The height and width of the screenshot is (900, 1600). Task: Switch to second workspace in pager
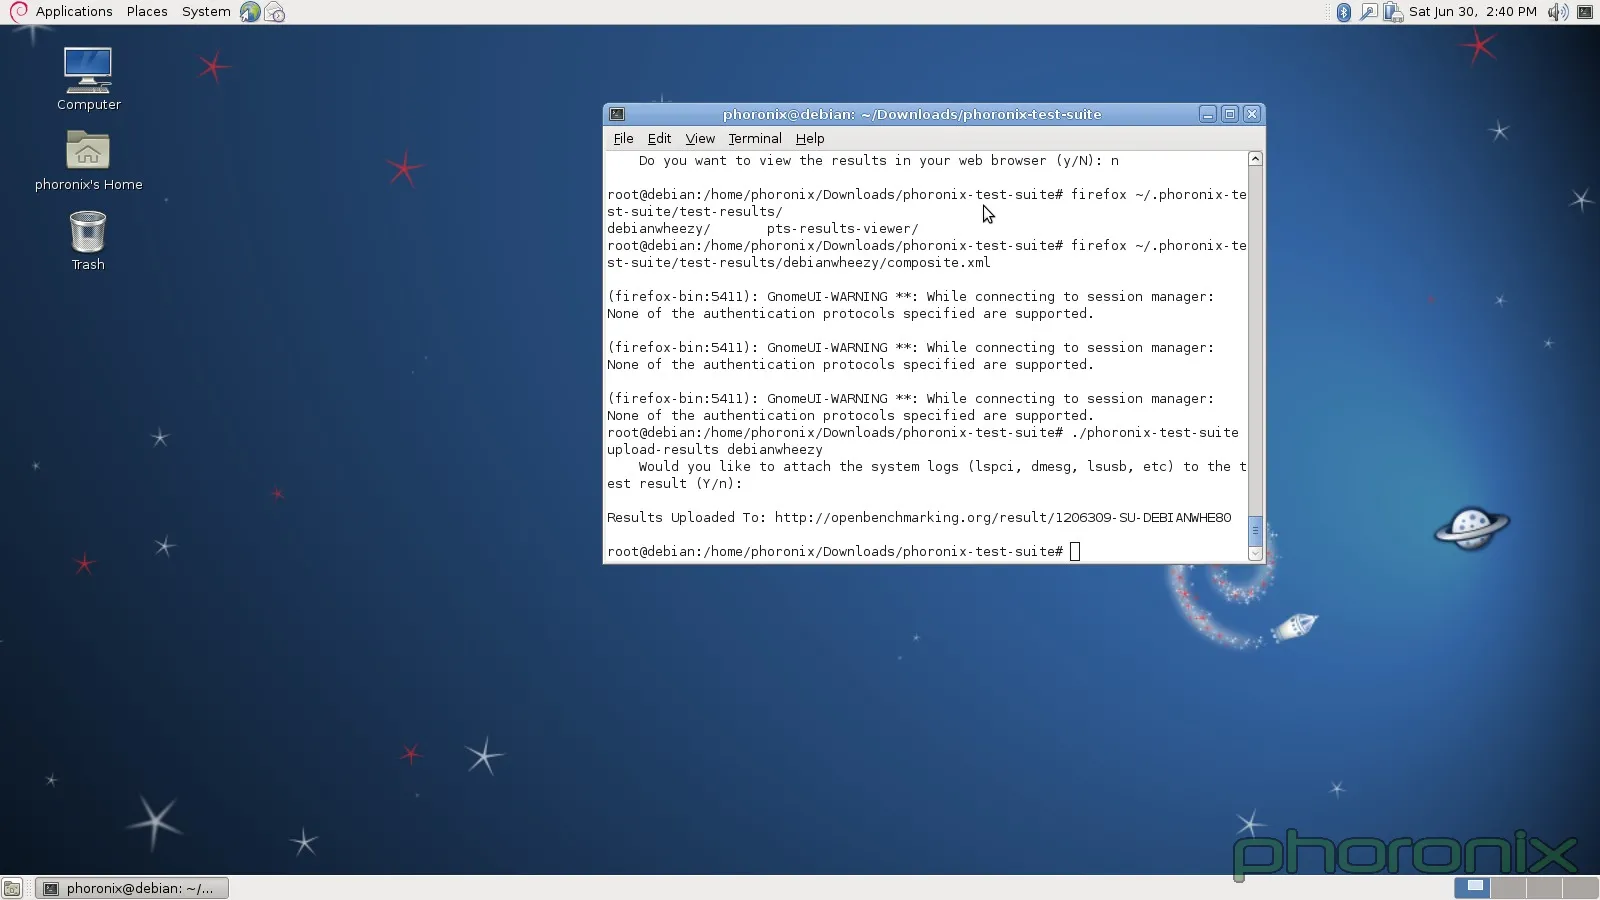point(1508,887)
